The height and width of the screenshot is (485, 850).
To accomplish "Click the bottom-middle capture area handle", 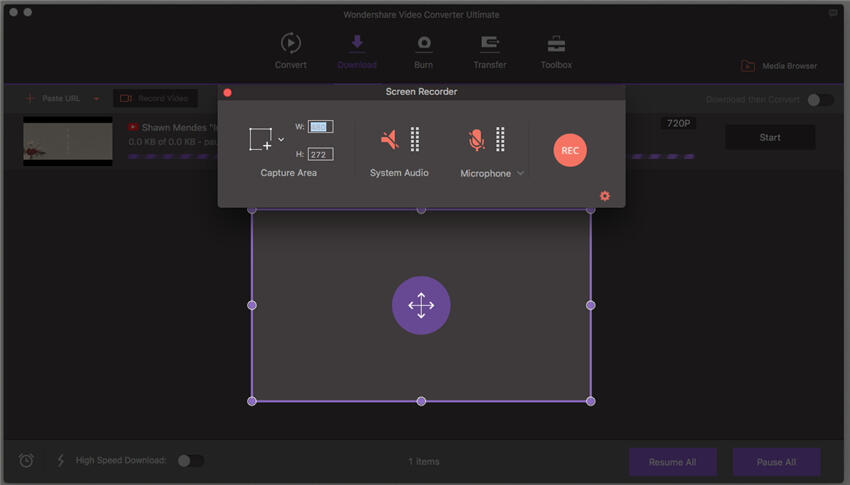I will click(x=421, y=402).
